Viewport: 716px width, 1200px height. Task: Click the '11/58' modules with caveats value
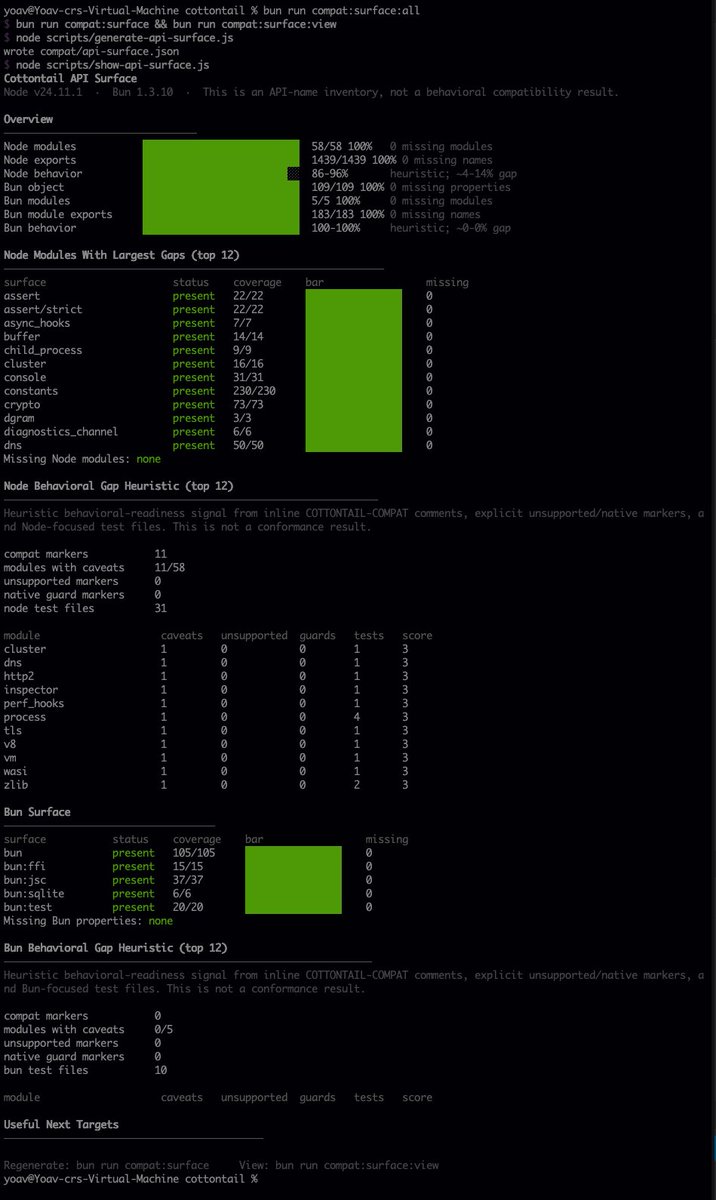(x=170, y=567)
